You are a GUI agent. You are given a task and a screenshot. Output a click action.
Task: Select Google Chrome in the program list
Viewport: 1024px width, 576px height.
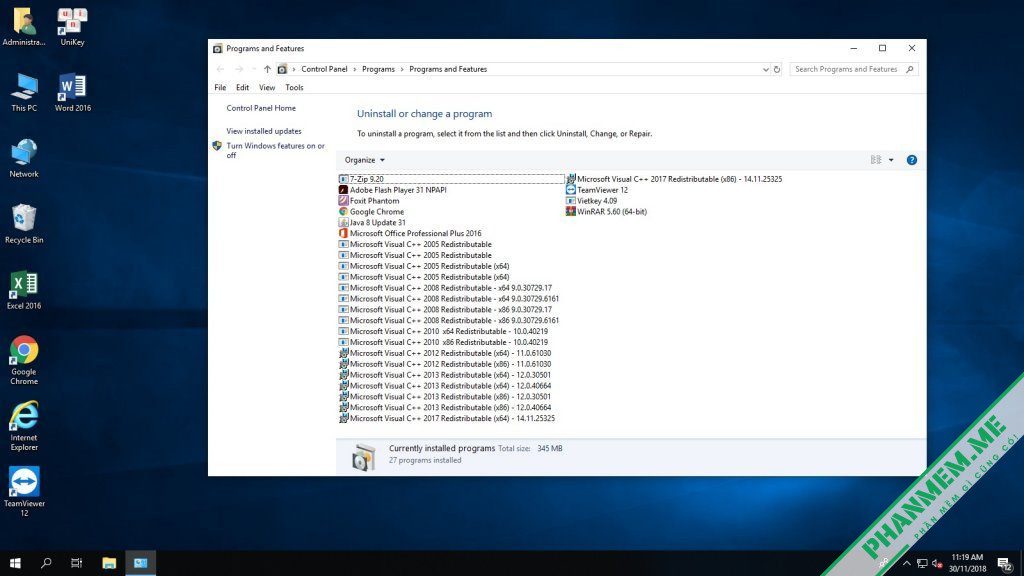[x=371, y=212]
